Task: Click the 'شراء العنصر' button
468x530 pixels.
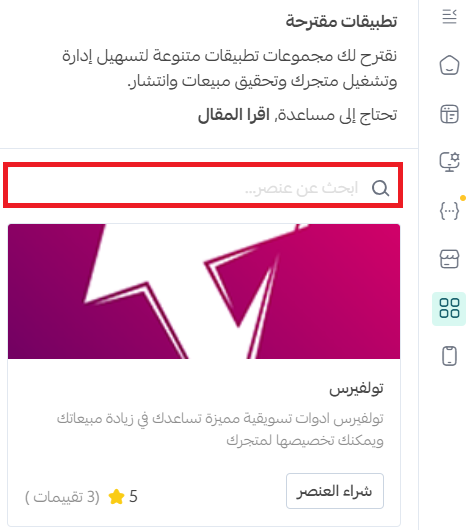Action: point(335,491)
